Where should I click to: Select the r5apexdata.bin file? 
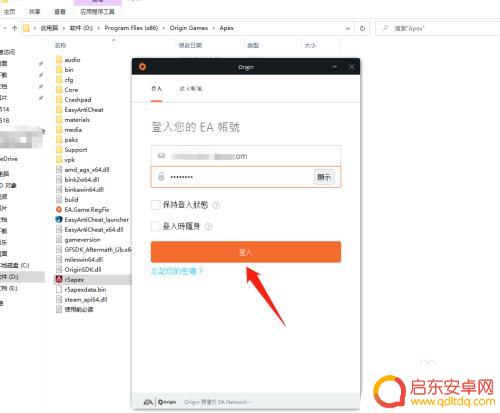(x=81, y=290)
